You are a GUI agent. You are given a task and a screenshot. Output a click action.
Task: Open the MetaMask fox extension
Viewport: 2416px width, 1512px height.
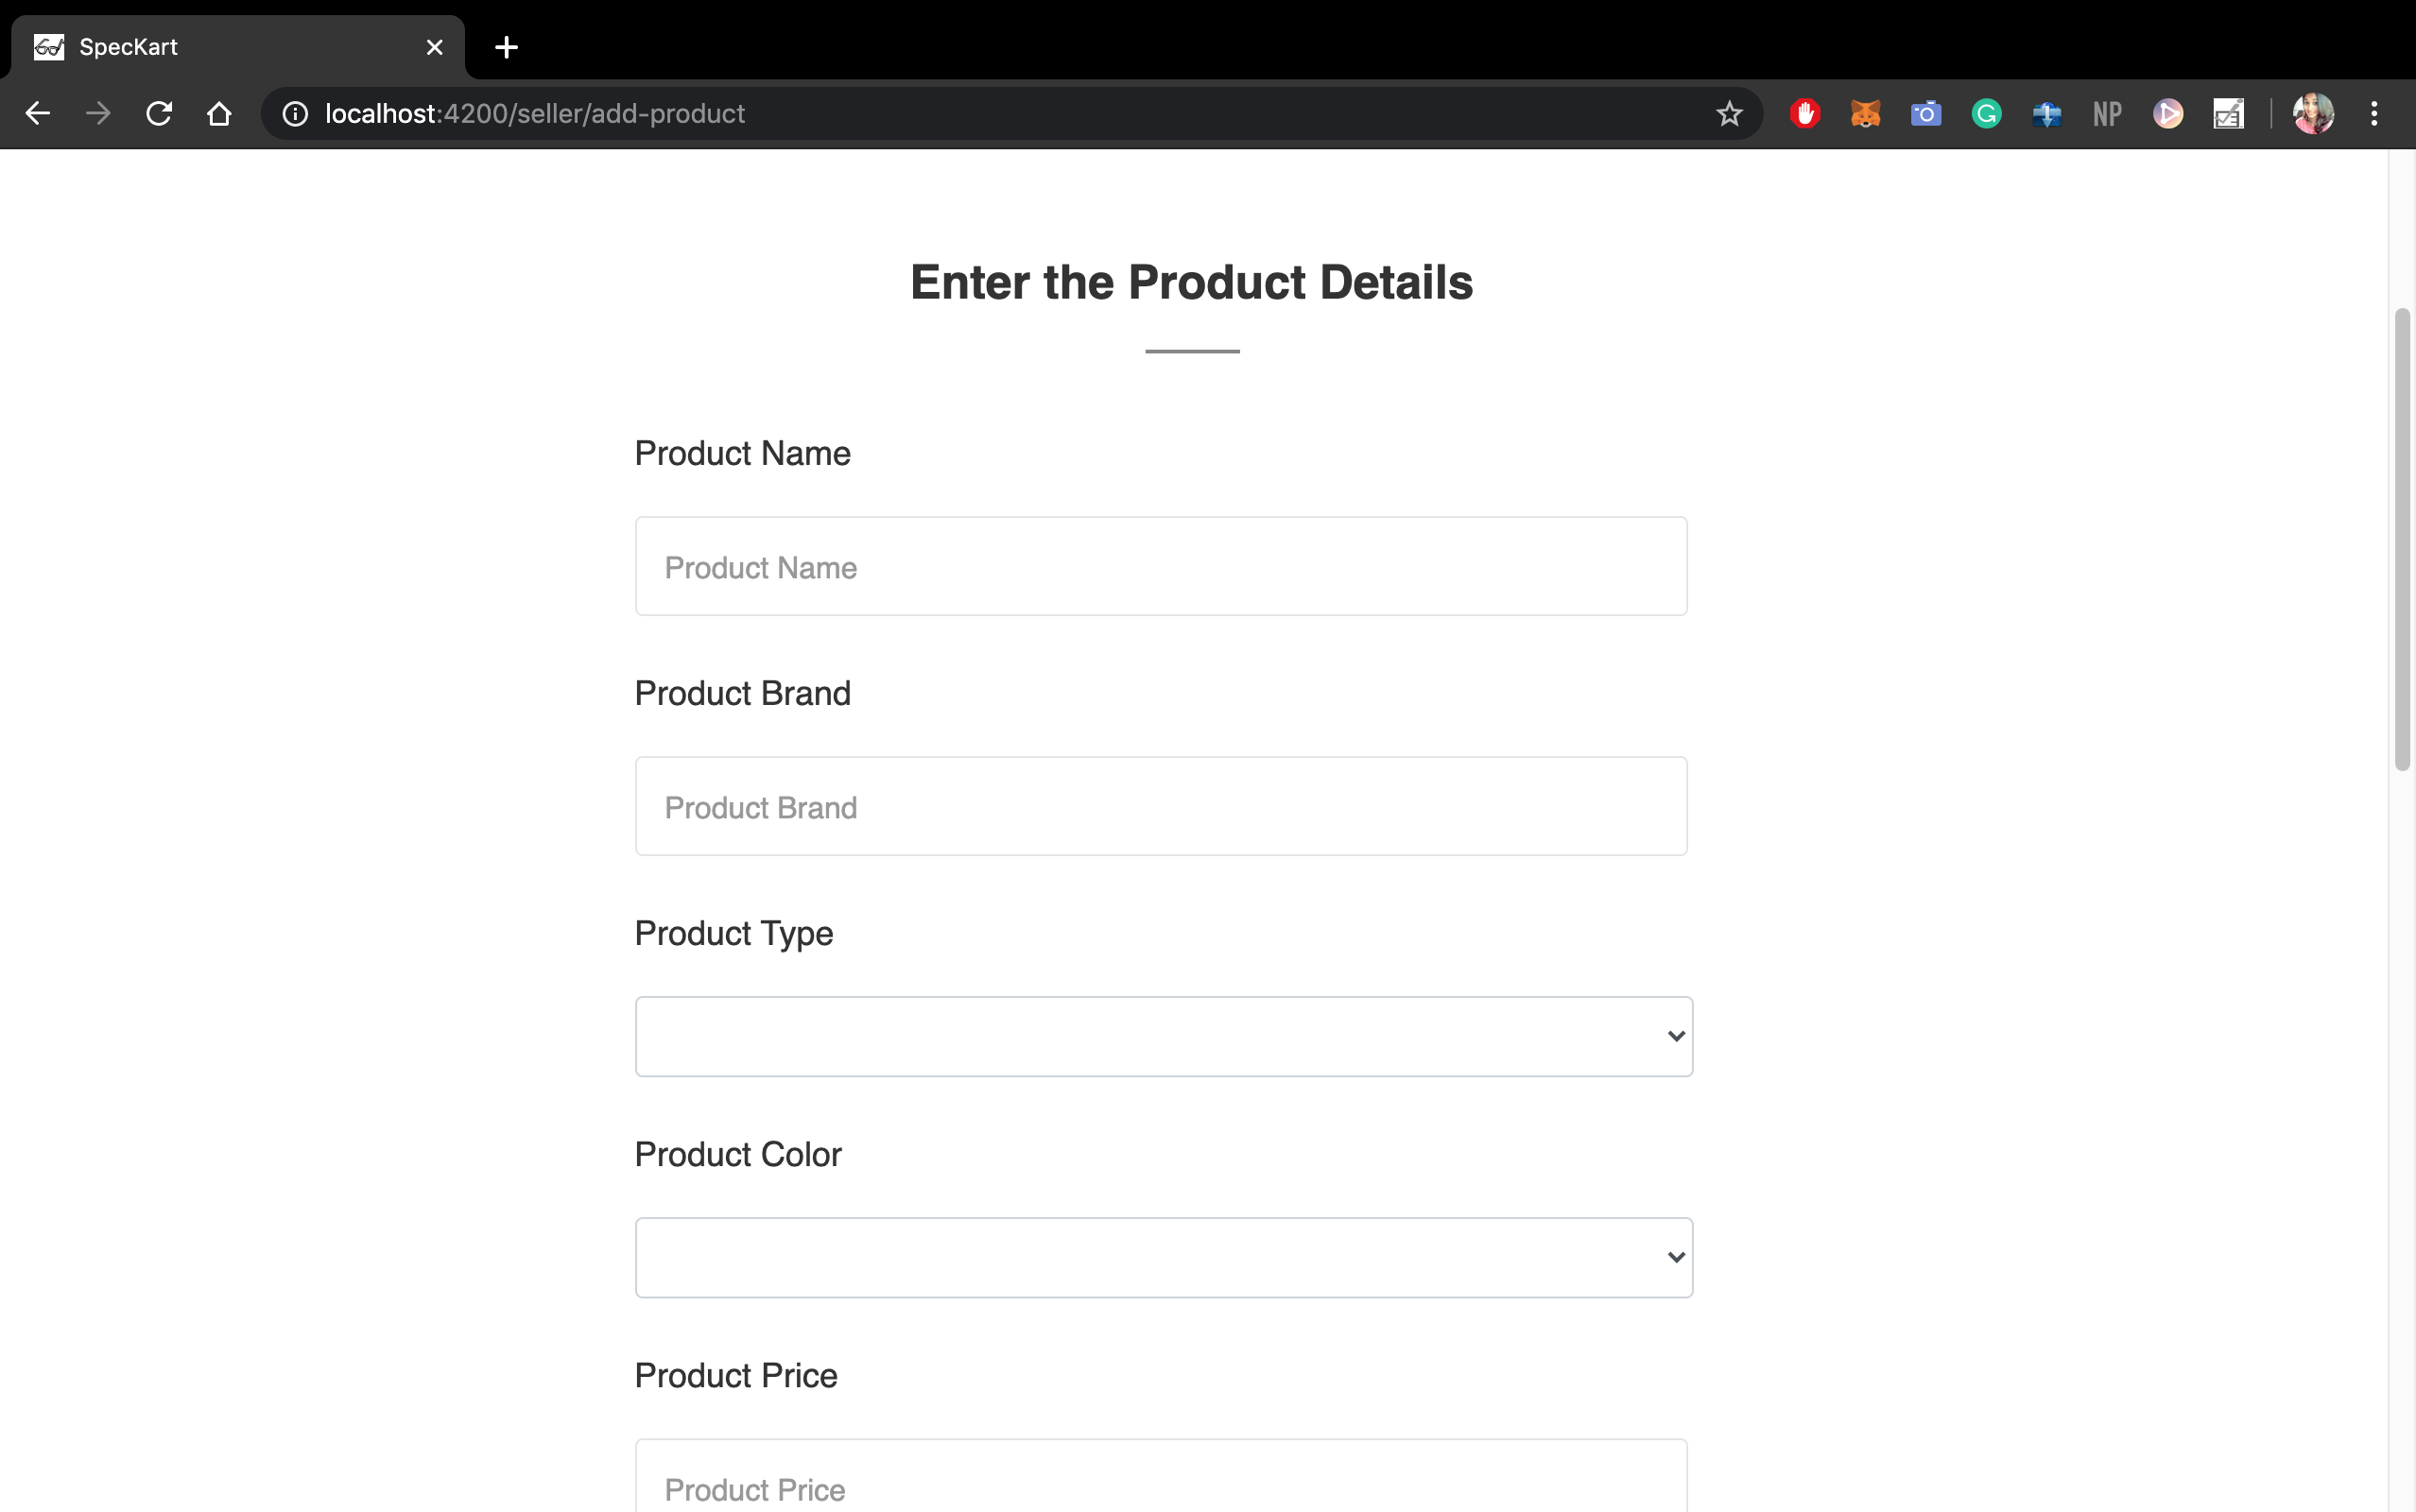(x=1865, y=114)
